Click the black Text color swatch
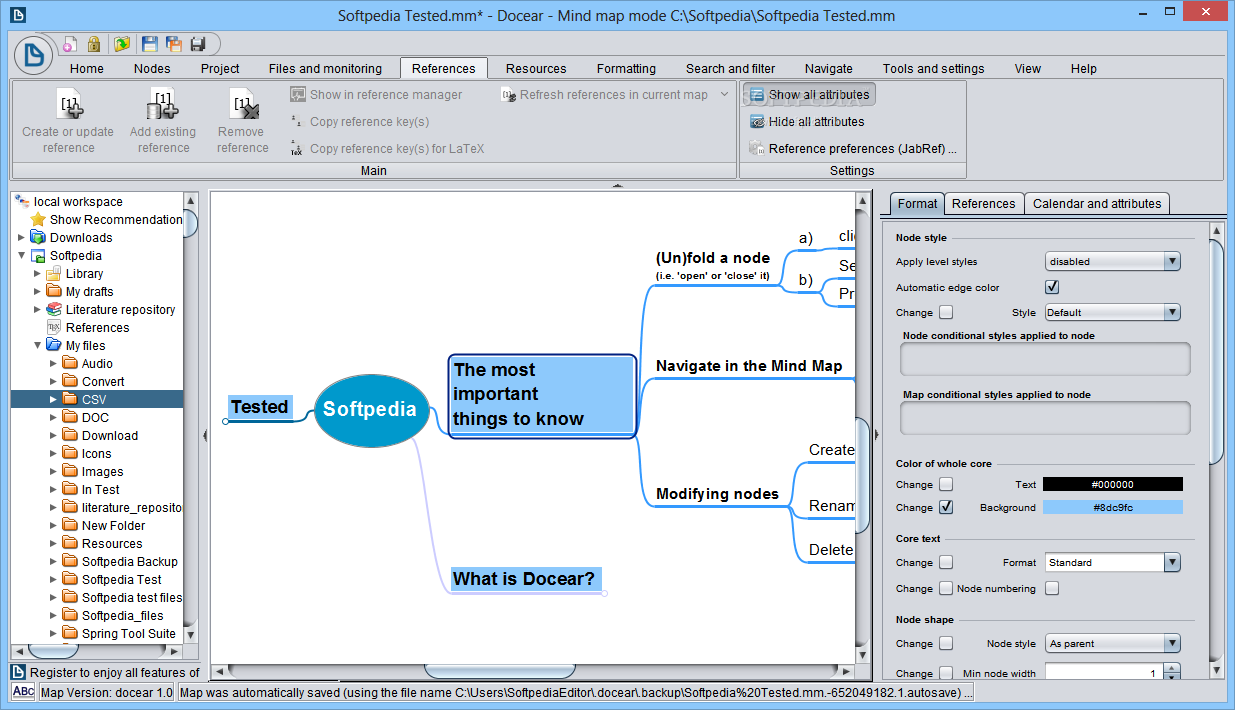This screenshot has height=710, width=1235. click(1112, 485)
